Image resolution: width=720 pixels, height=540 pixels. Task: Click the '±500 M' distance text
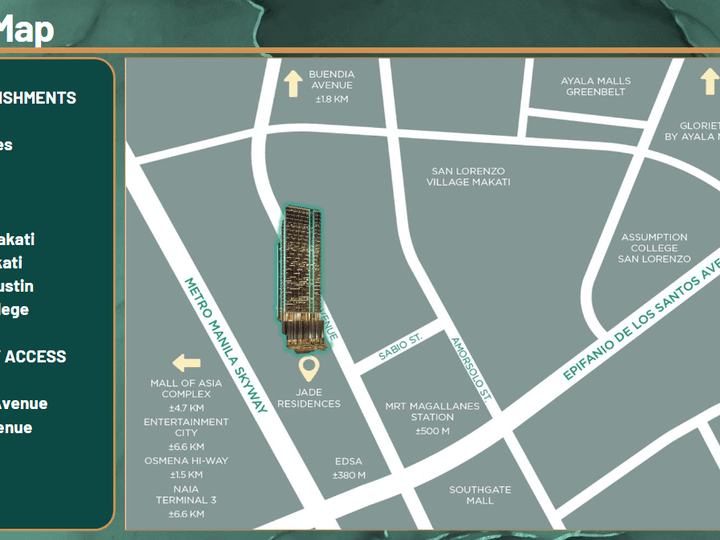[432, 431]
